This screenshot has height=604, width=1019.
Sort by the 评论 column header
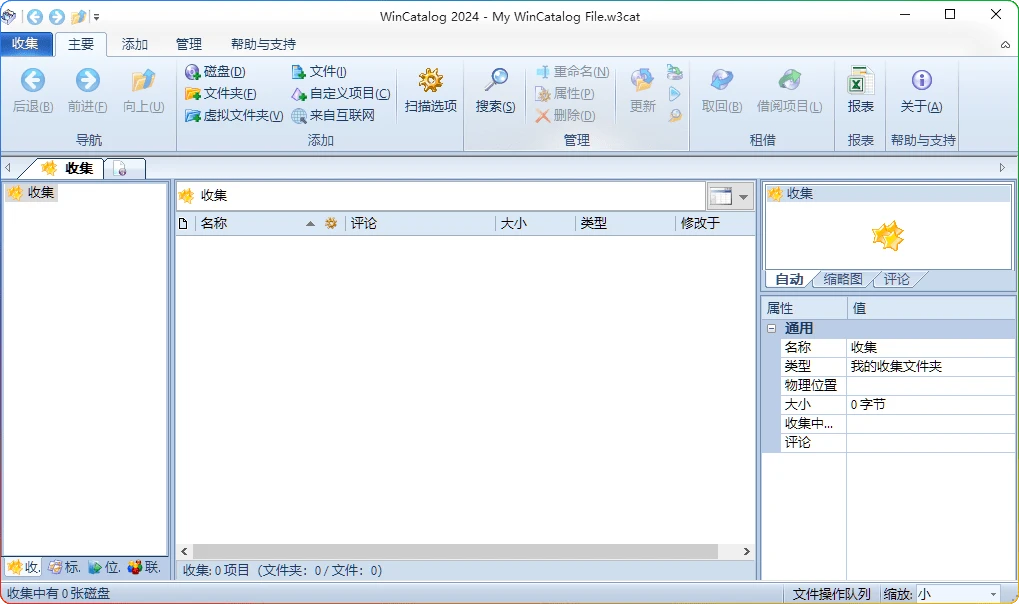coord(420,224)
